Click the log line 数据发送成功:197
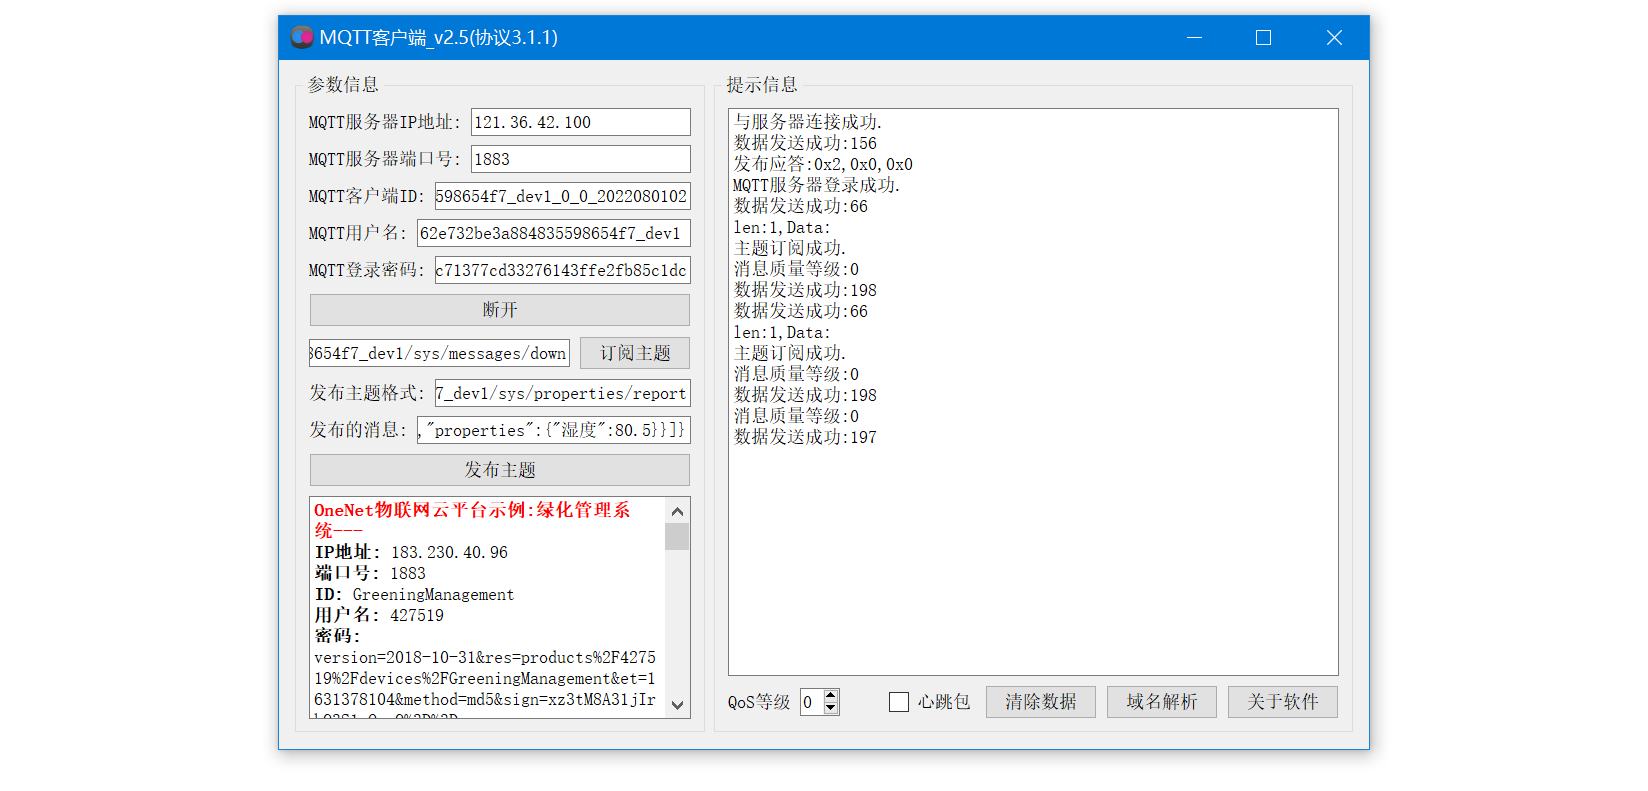The height and width of the screenshot is (791, 1648). coord(805,437)
